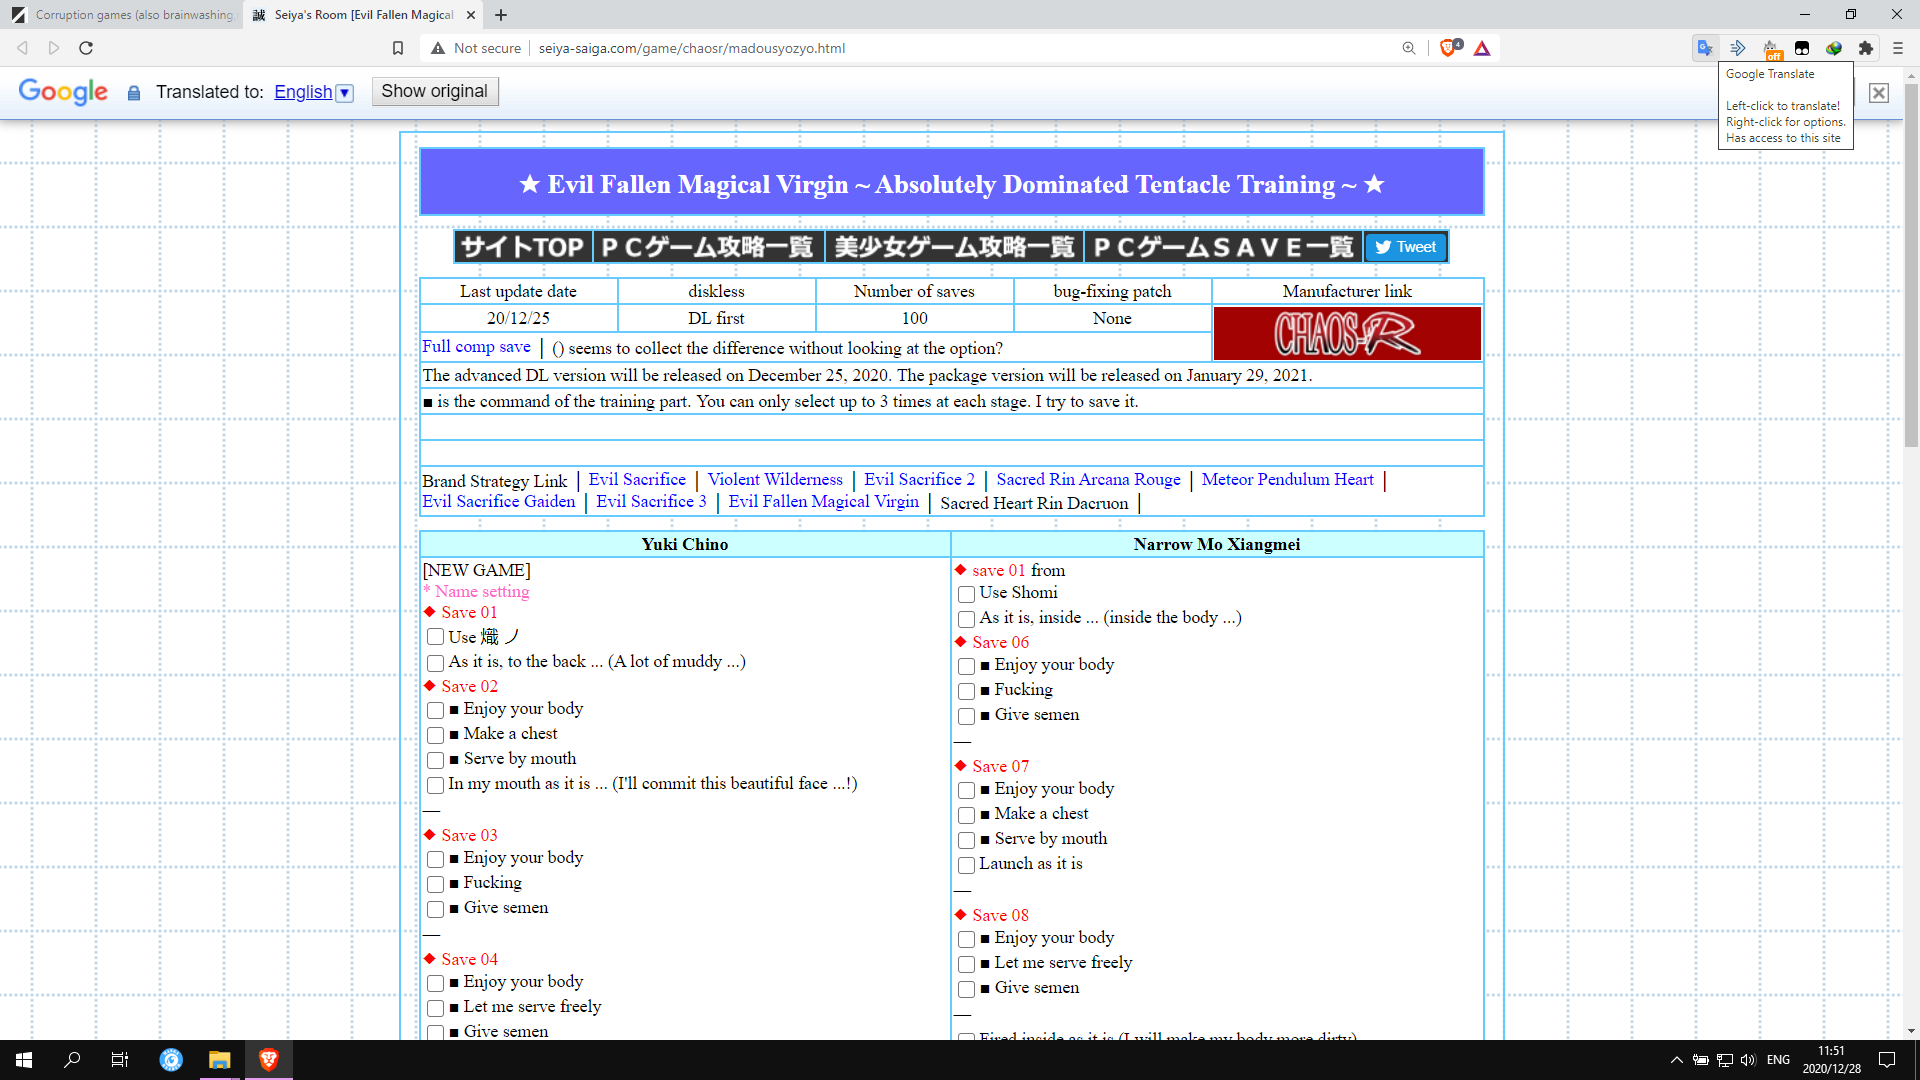Reload the current page
The height and width of the screenshot is (1080, 1920).
tap(86, 48)
